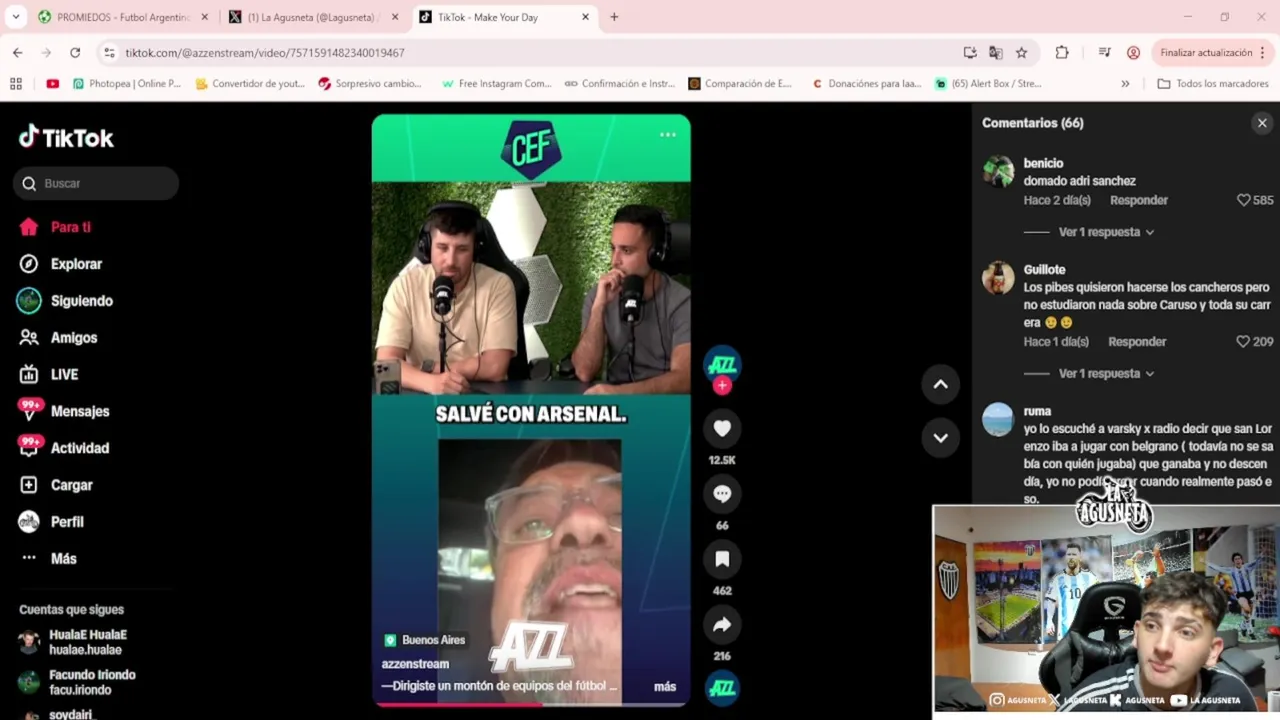Open Buenos Aires location tag

(425, 640)
